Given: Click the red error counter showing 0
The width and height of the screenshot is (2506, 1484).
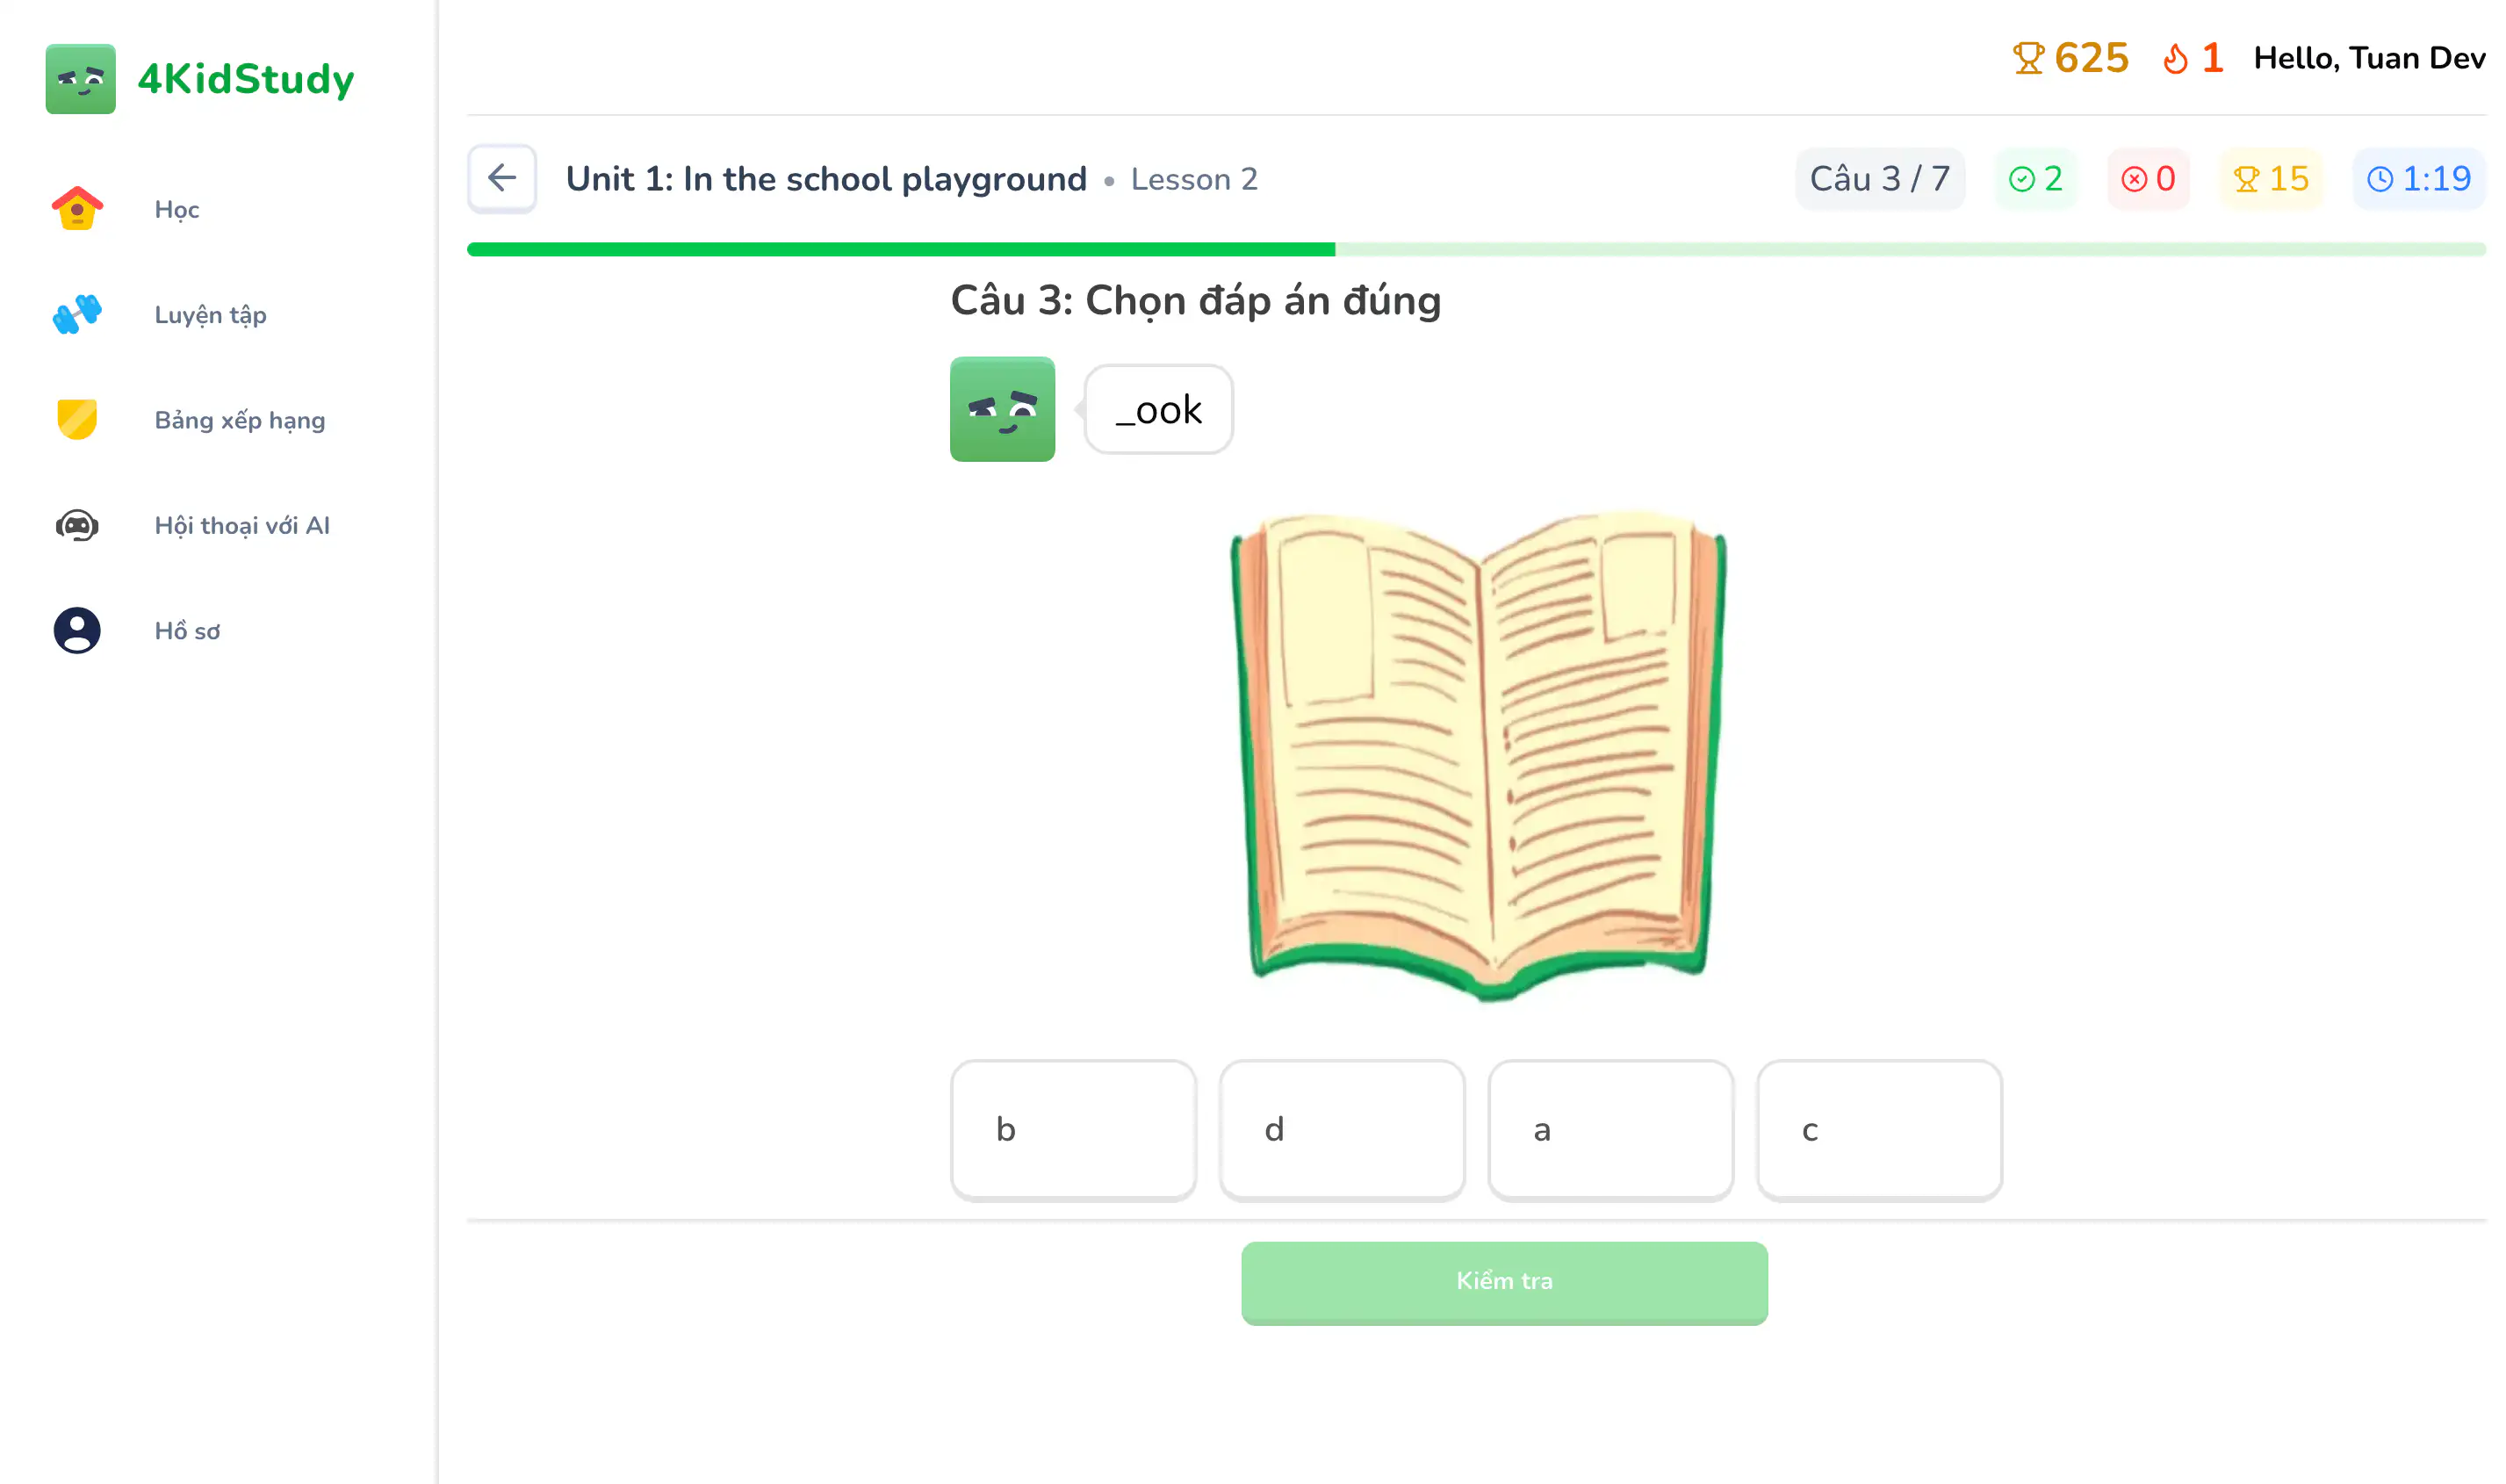Looking at the screenshot, I should 2148,178.
